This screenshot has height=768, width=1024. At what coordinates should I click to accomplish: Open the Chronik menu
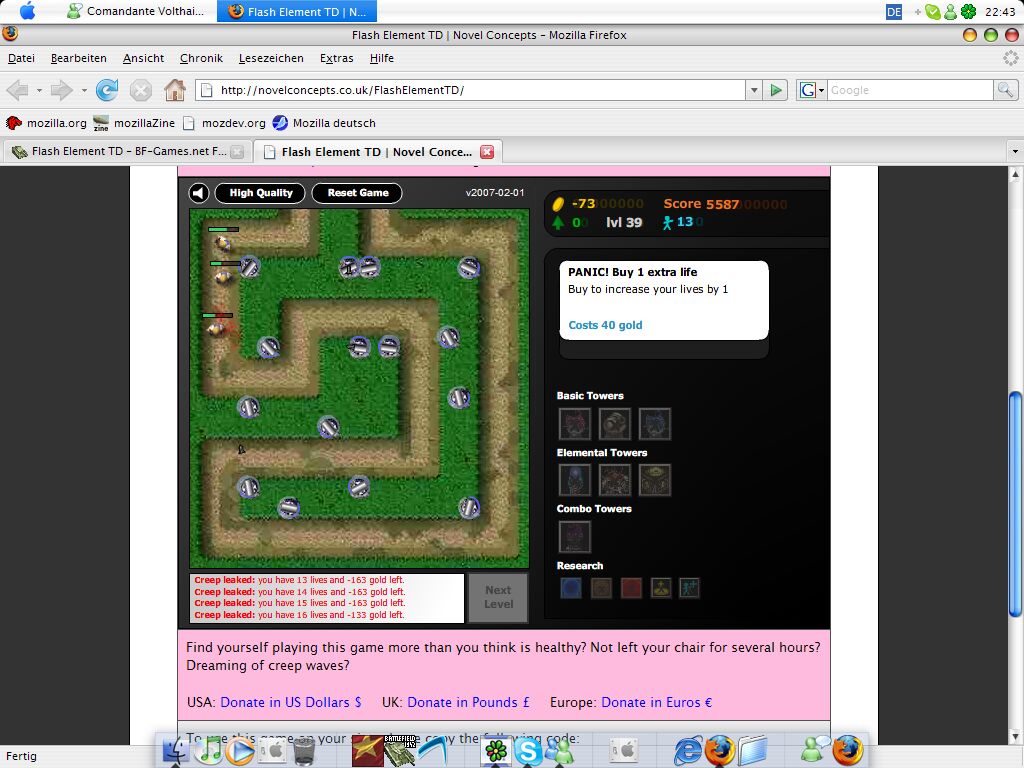[201, 58]
